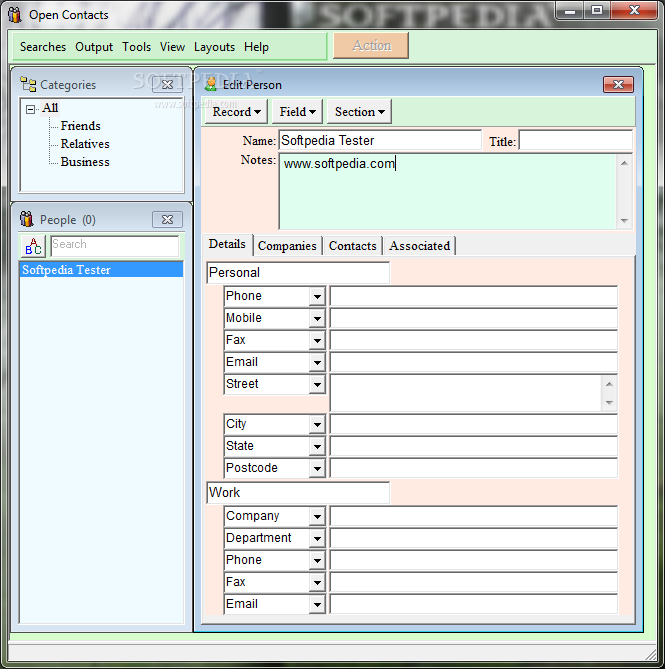Close the Edit Person window
The image size is (665, 669).
click(618, 84)
